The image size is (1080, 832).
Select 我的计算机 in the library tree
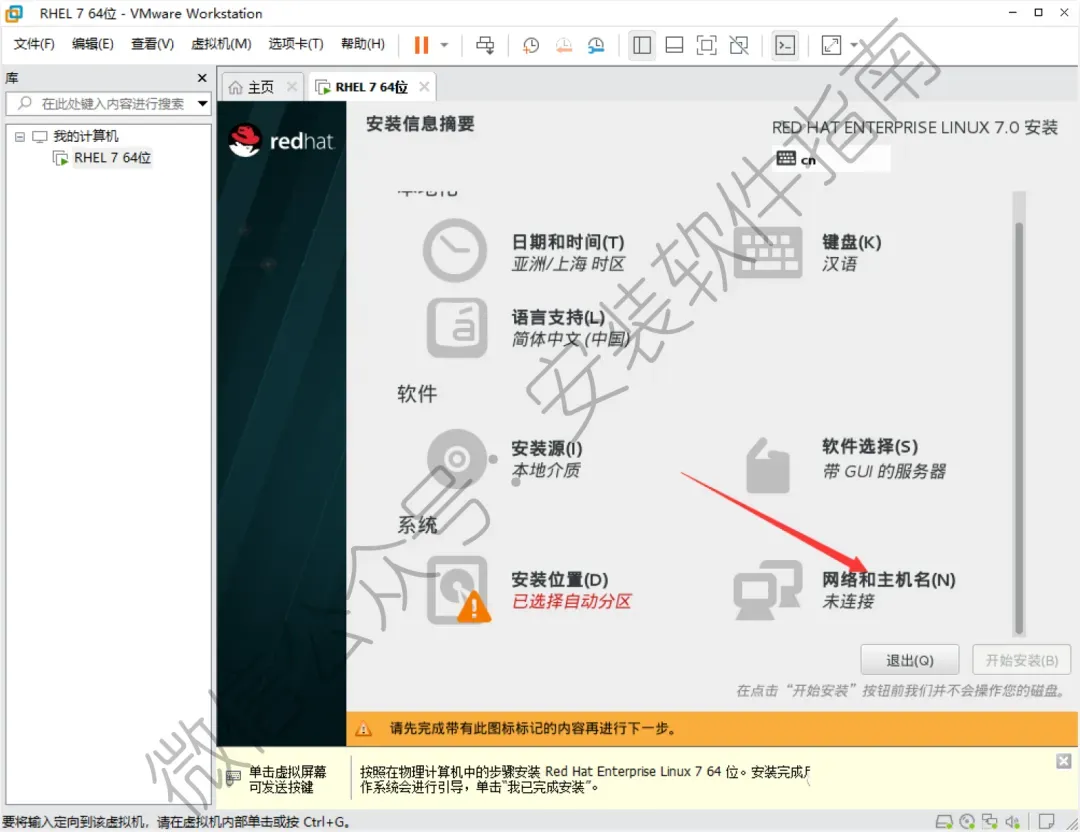click(x=85, y=136)
